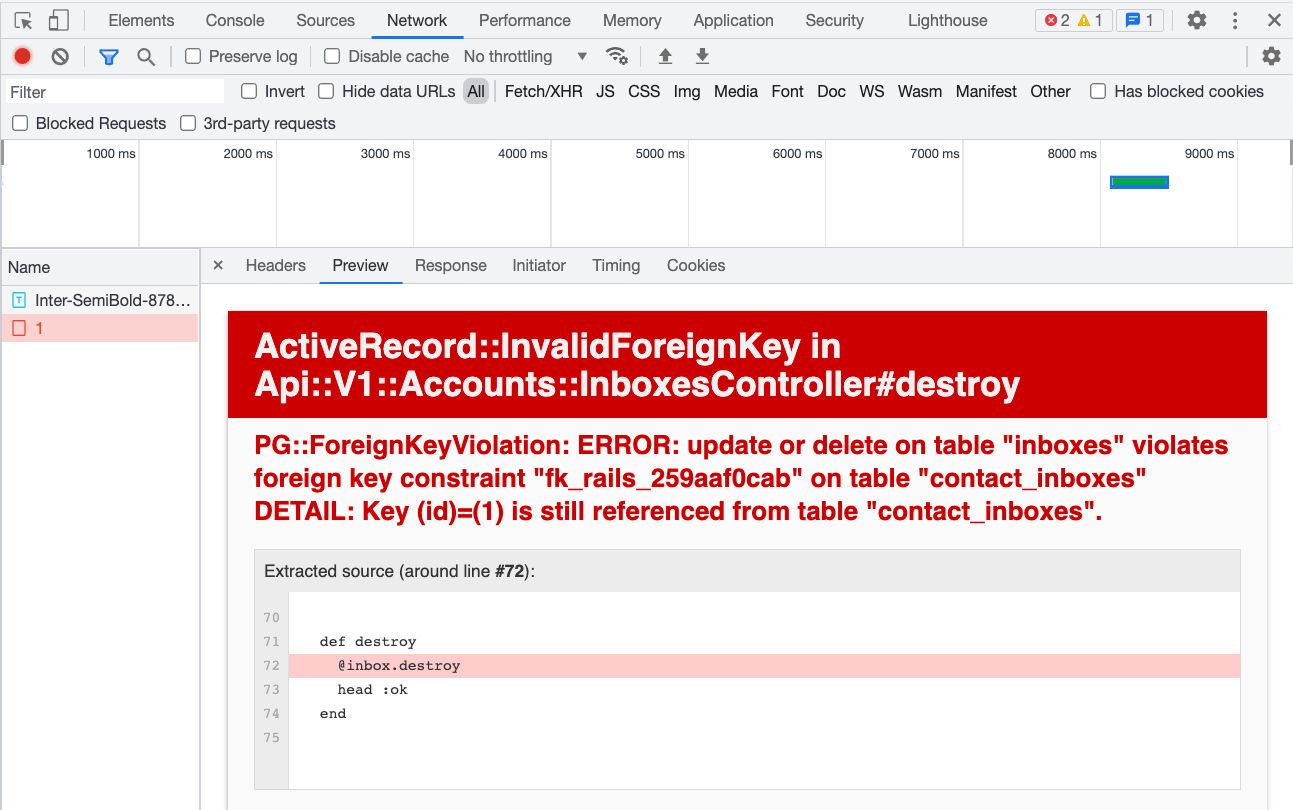Search within network requests
Screen dimensions: 1293x810
[146, 56]
